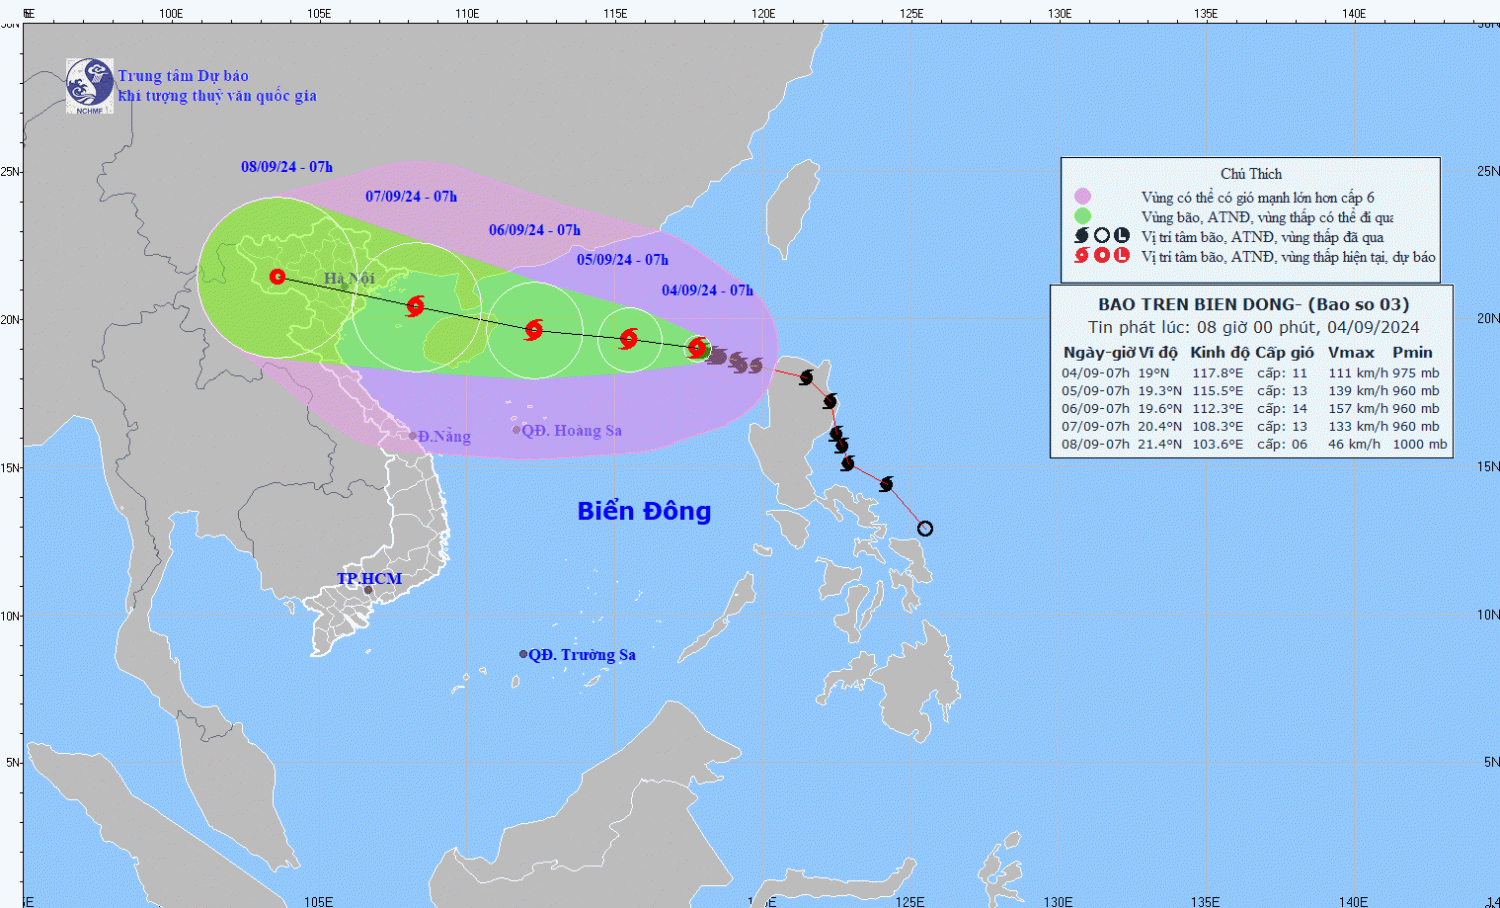Screen dimensions: 1500x908
Task: Click the QĐ. Trường Sa label
Action: point(581,655)
